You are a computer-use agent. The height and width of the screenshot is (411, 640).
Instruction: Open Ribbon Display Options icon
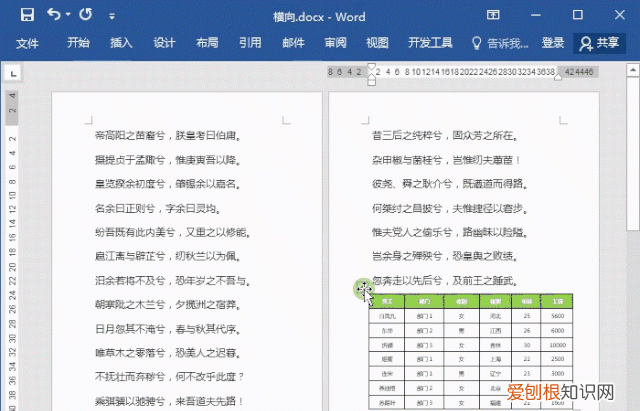(x=493, y=16)
